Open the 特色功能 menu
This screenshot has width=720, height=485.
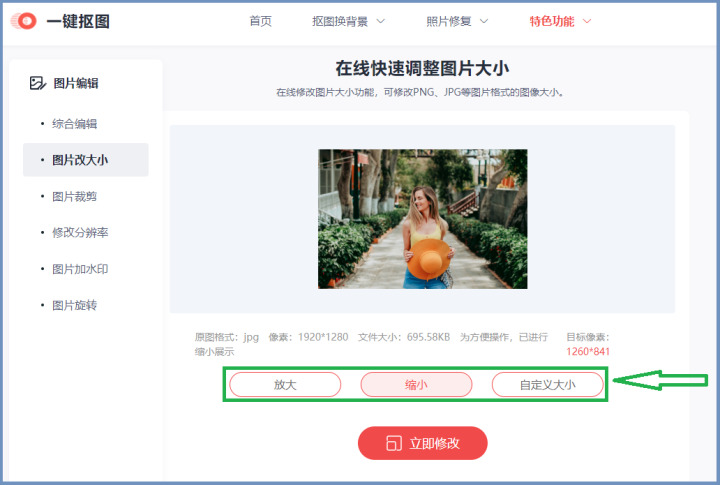551,21
